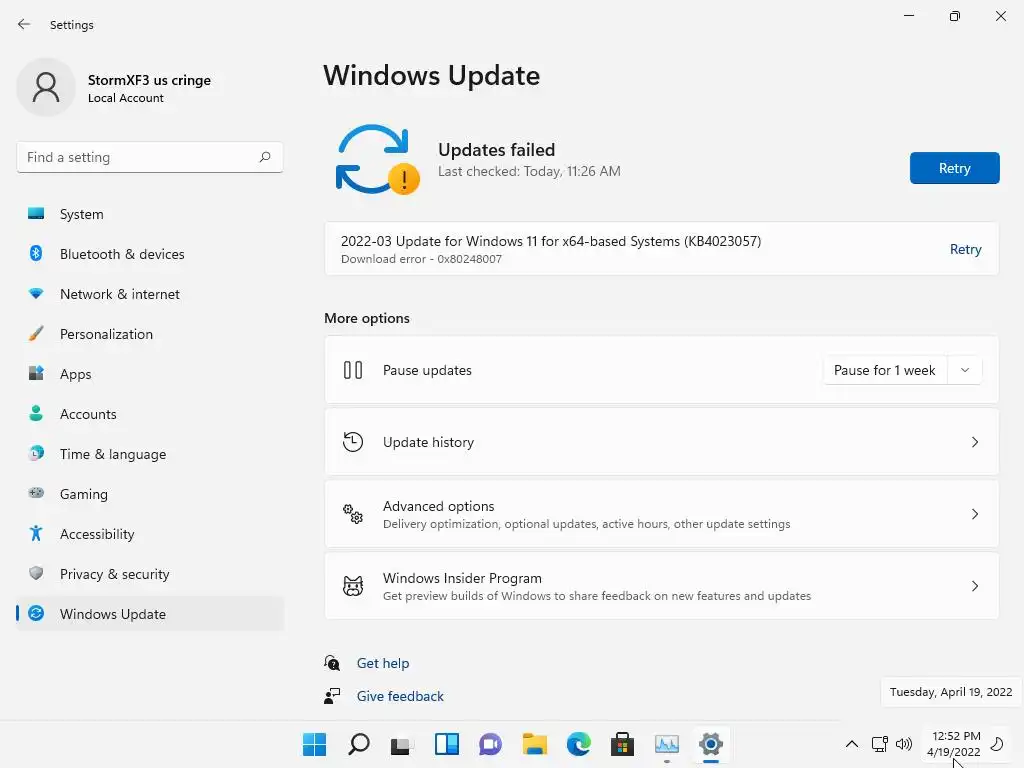Click the Update history clock icon
Viewport: 1024px width, 768px height.
(353, 442)
